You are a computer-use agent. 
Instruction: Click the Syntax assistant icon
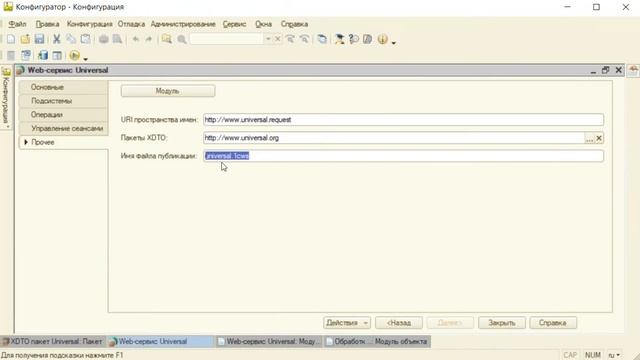coord(339,39)
